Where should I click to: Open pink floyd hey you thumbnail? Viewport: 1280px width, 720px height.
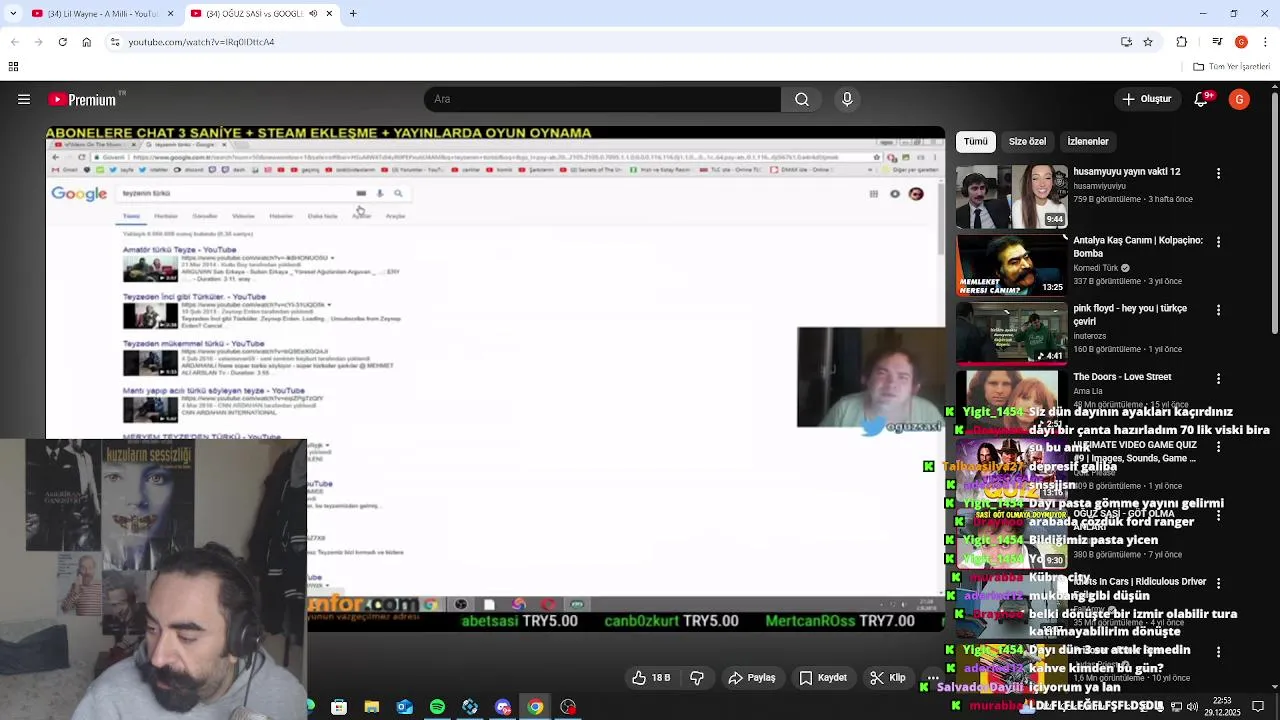(1012, 333)
